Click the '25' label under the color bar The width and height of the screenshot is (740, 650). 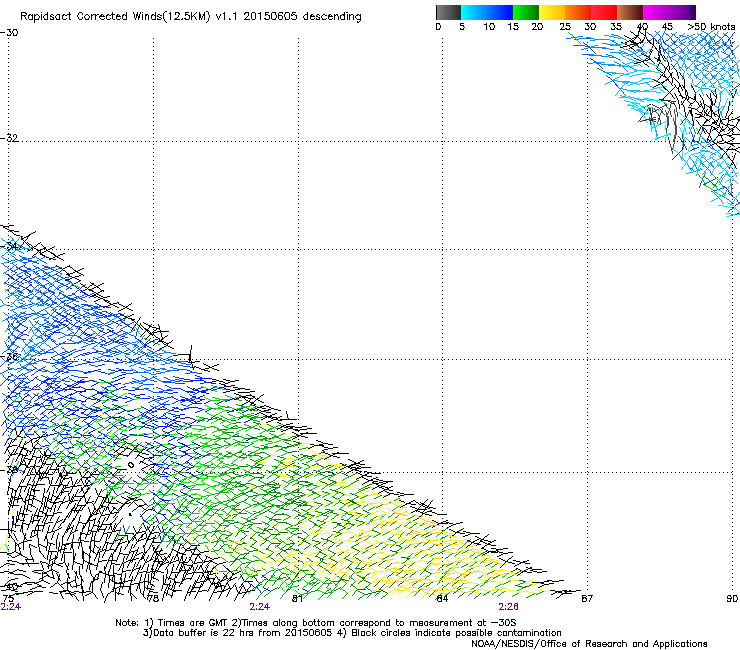coord(565,26)
